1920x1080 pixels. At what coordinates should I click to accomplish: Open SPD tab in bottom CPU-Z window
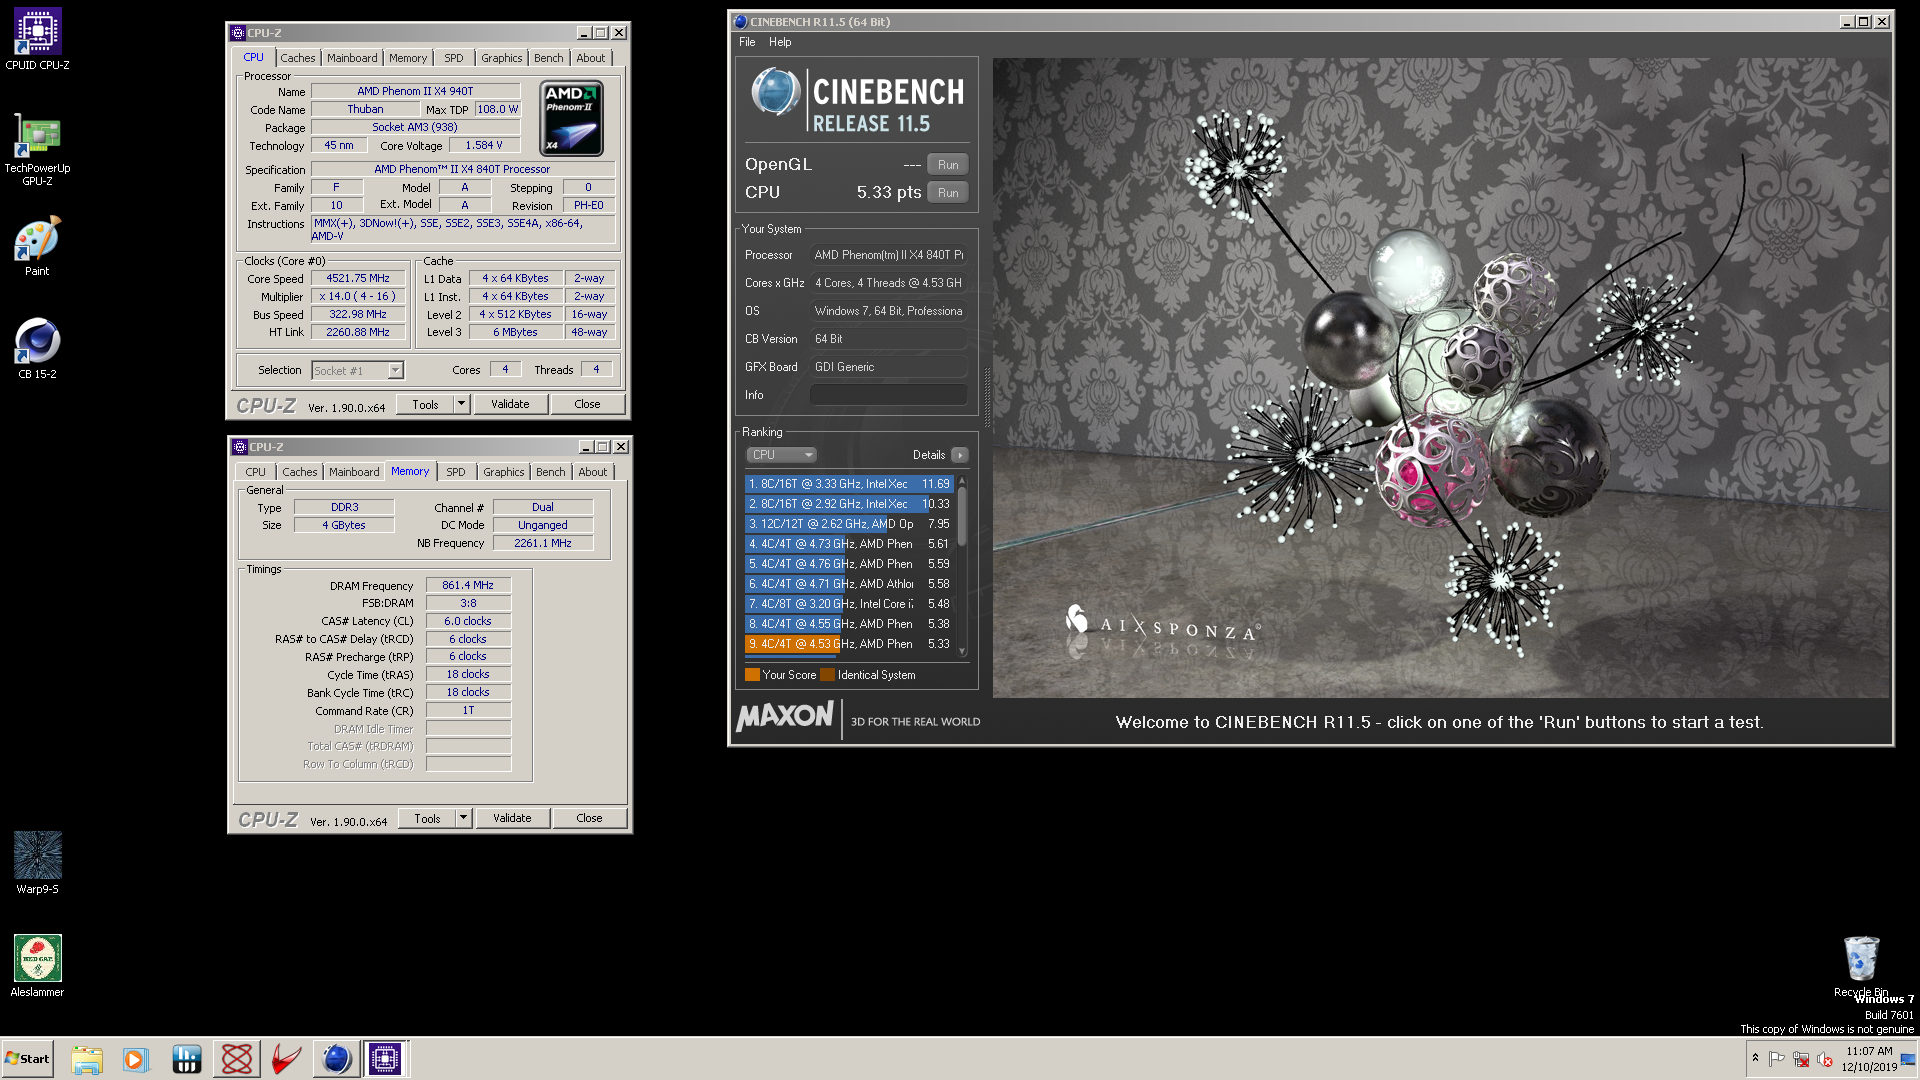(x=456, y=472)
